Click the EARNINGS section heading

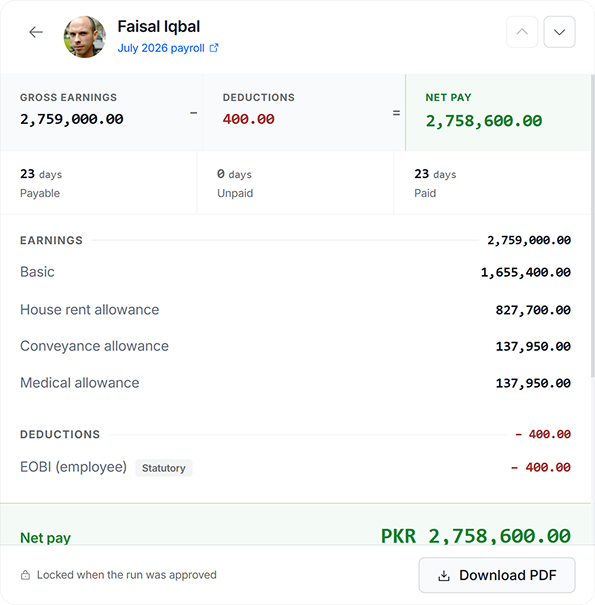click(x=51, y=240)
